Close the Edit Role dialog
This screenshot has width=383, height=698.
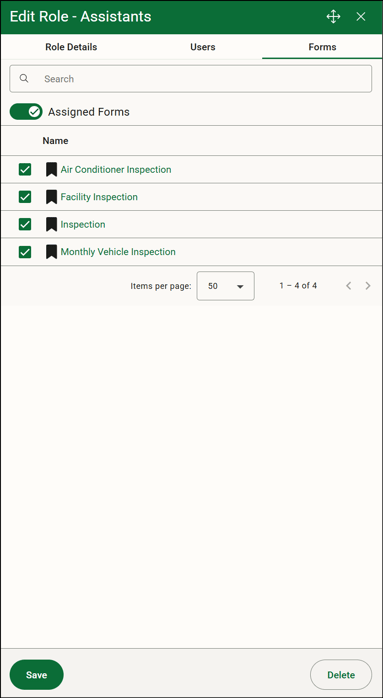point(361,17)
